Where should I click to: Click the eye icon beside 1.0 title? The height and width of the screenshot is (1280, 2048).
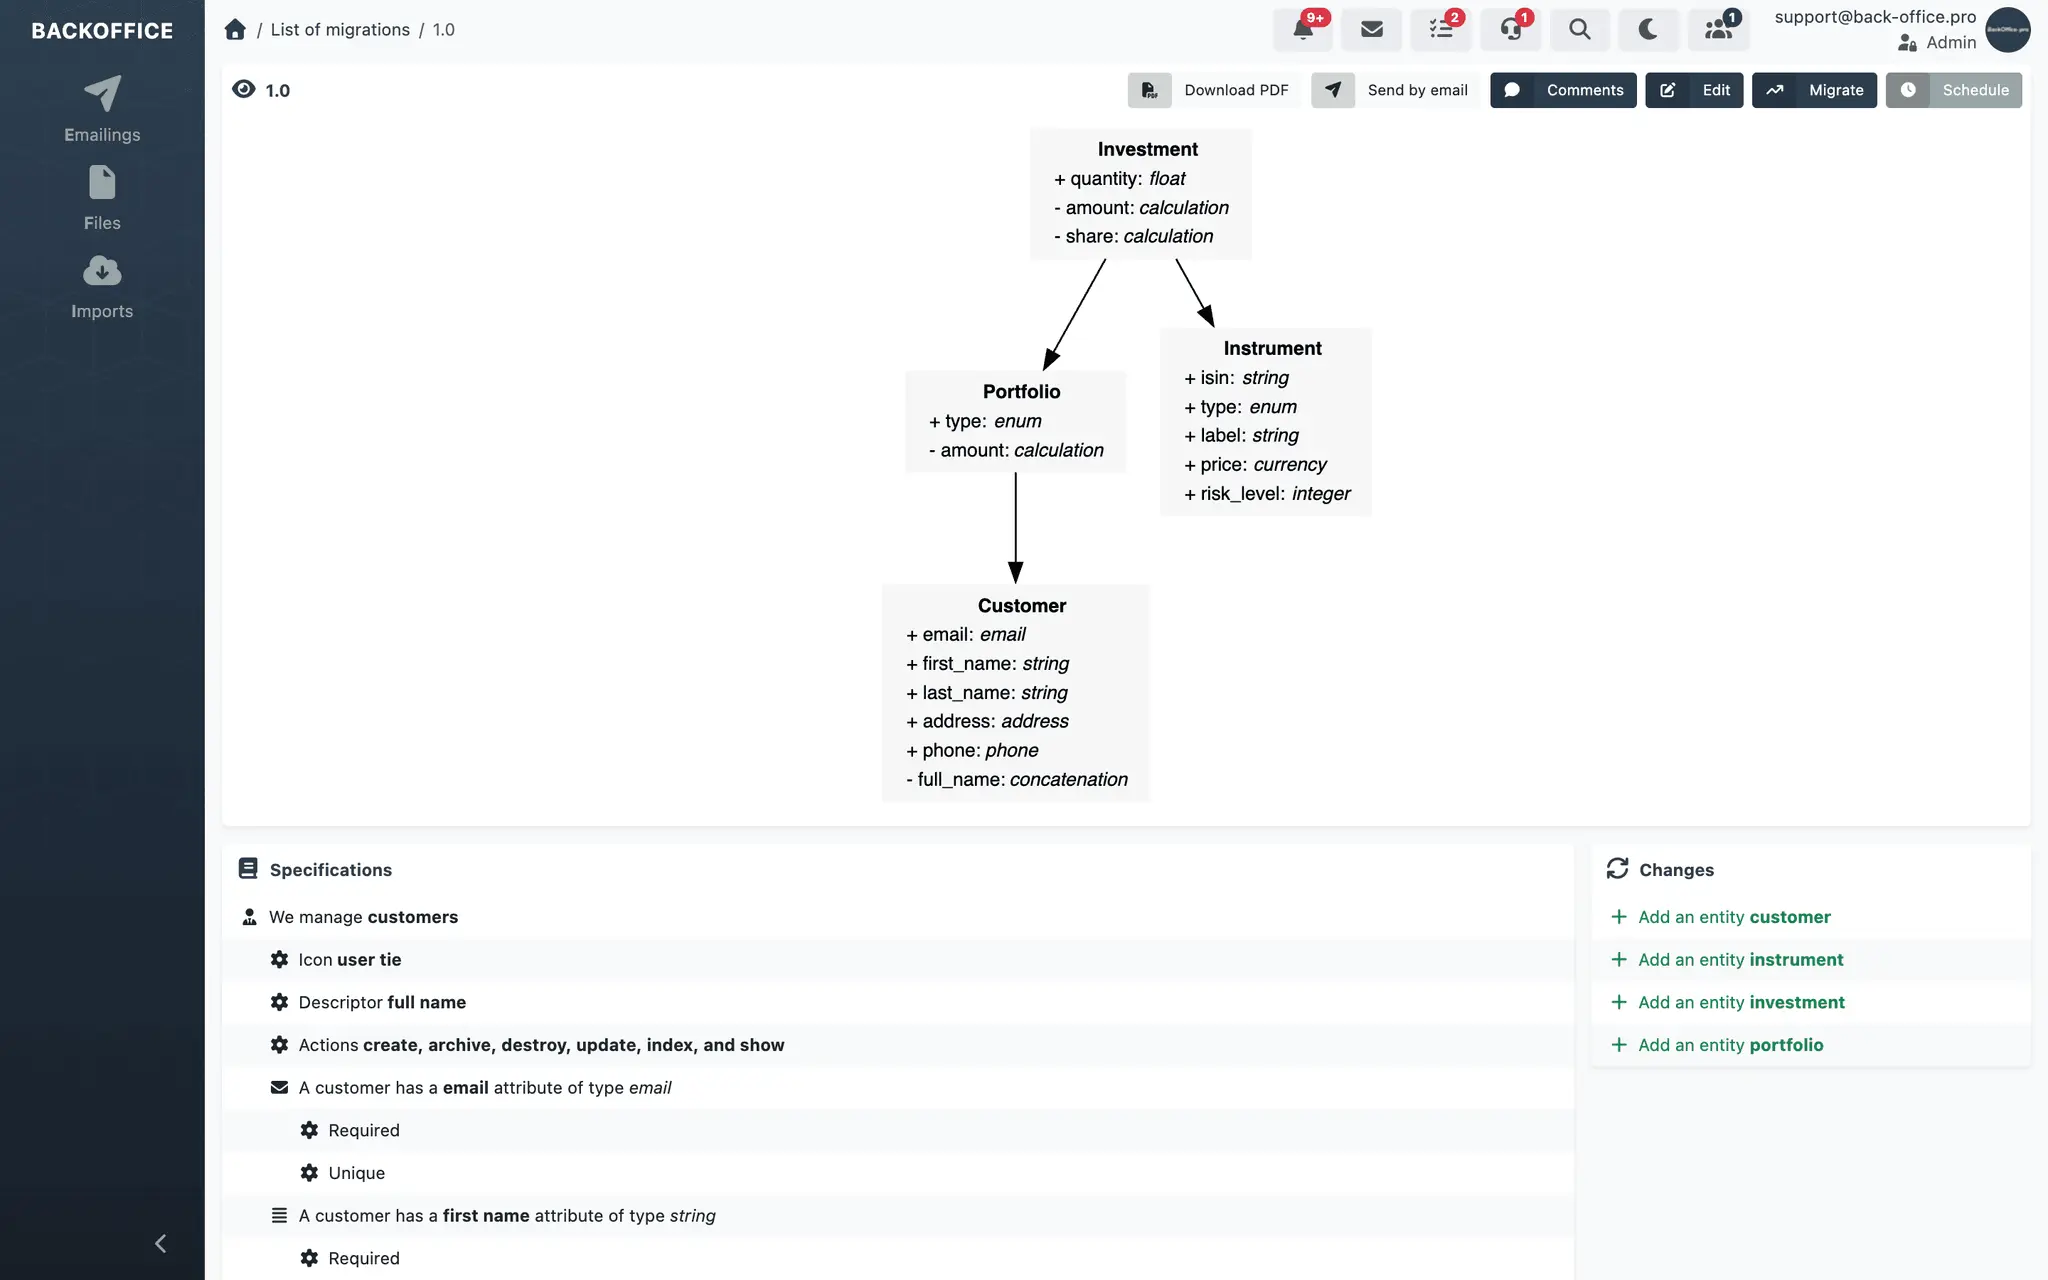coord(243,89)
